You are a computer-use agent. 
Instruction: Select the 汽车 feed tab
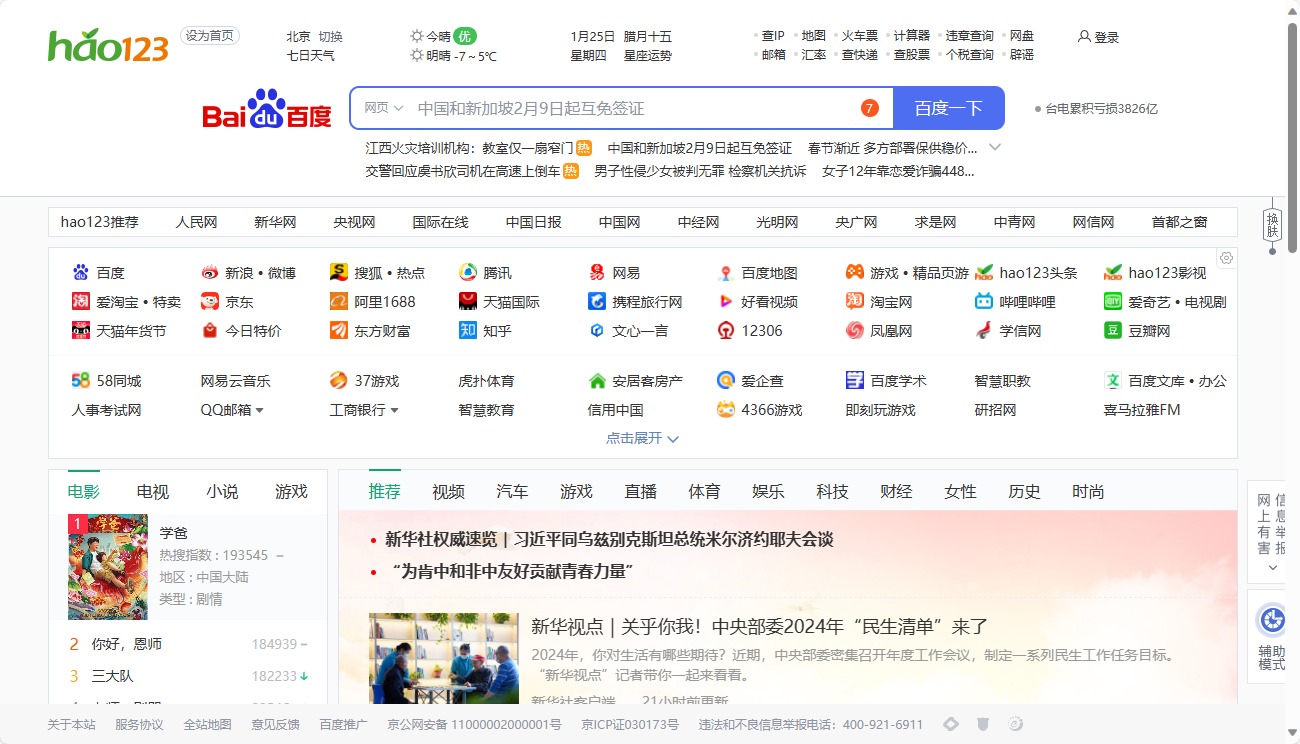pyautogui.click(x=512, y=491)
